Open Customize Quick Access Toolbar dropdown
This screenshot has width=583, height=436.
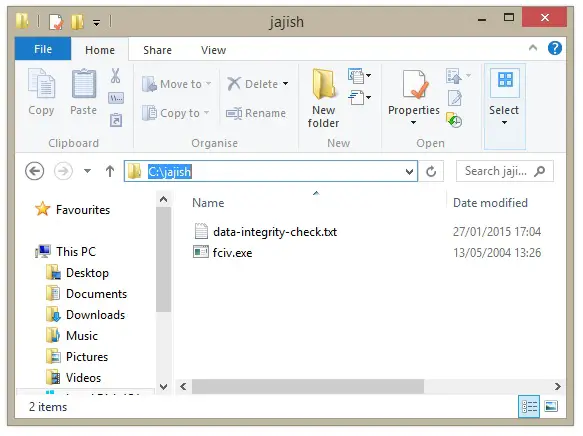pos(96,23)
